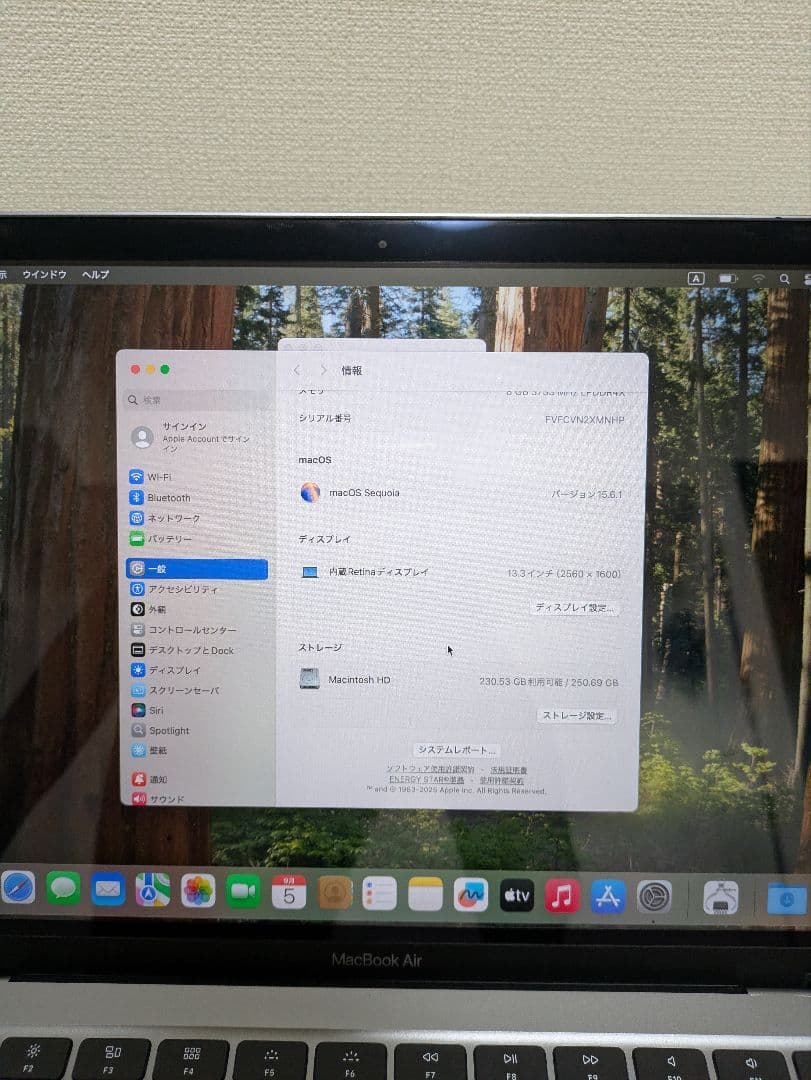Image resolution: width=811 pixels, height=1080 pixels.
Task: Open Calendar from Dock
Action: point(289,892)
